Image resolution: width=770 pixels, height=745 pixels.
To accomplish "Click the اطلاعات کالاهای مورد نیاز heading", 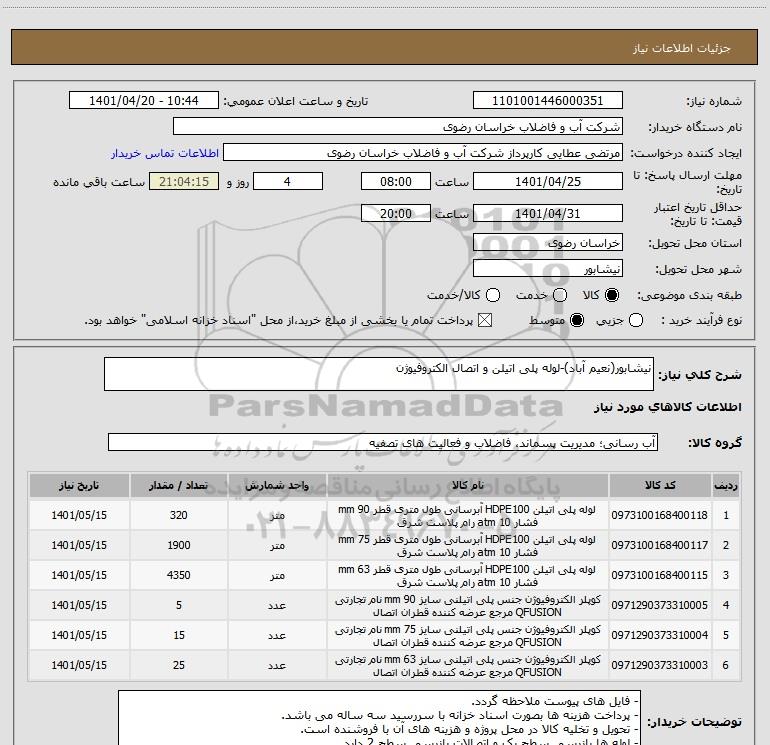I will tap(667, 407).
